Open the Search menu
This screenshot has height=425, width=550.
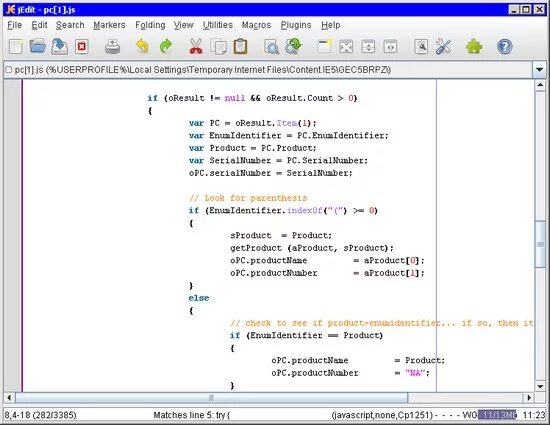click(70, 25)
